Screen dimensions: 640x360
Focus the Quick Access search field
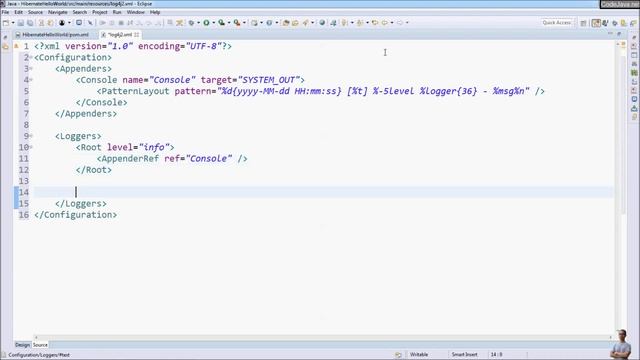point(557,23)
